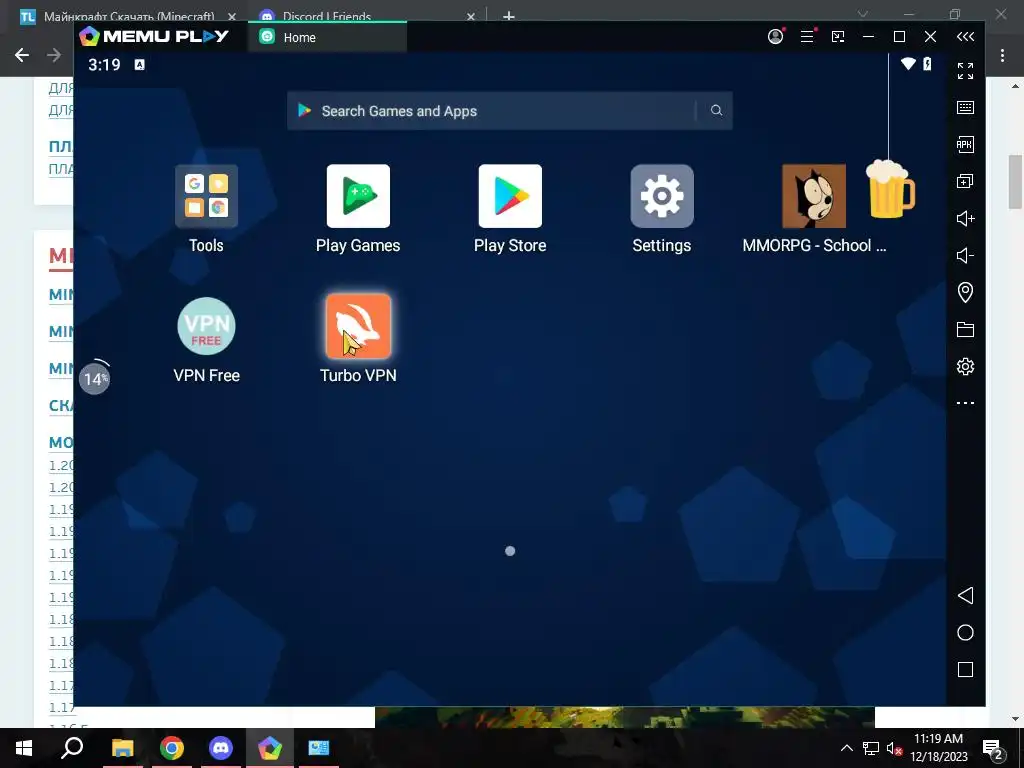
Task: Click the APK install icon
Action: point(965,144)
